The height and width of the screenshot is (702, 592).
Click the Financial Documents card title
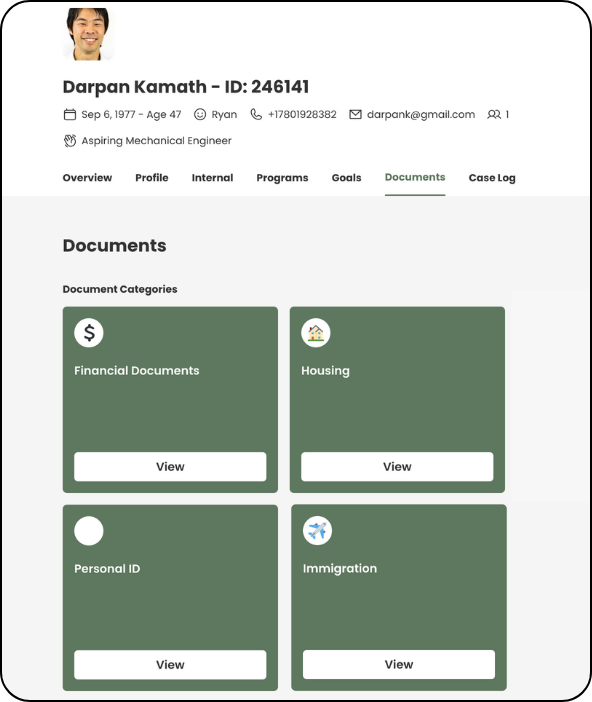coord(137,371)
